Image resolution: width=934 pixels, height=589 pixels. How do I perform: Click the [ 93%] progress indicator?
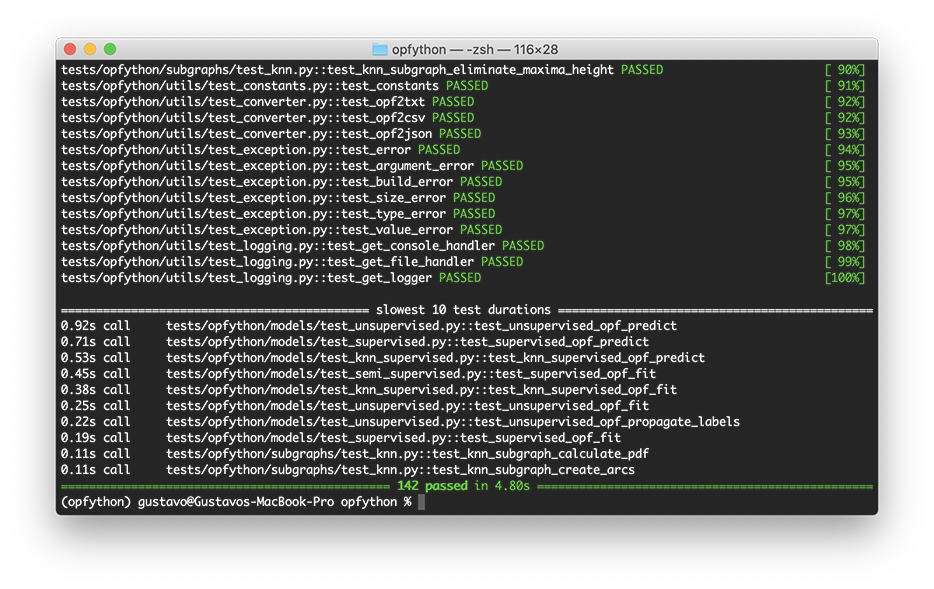(845, 134)
